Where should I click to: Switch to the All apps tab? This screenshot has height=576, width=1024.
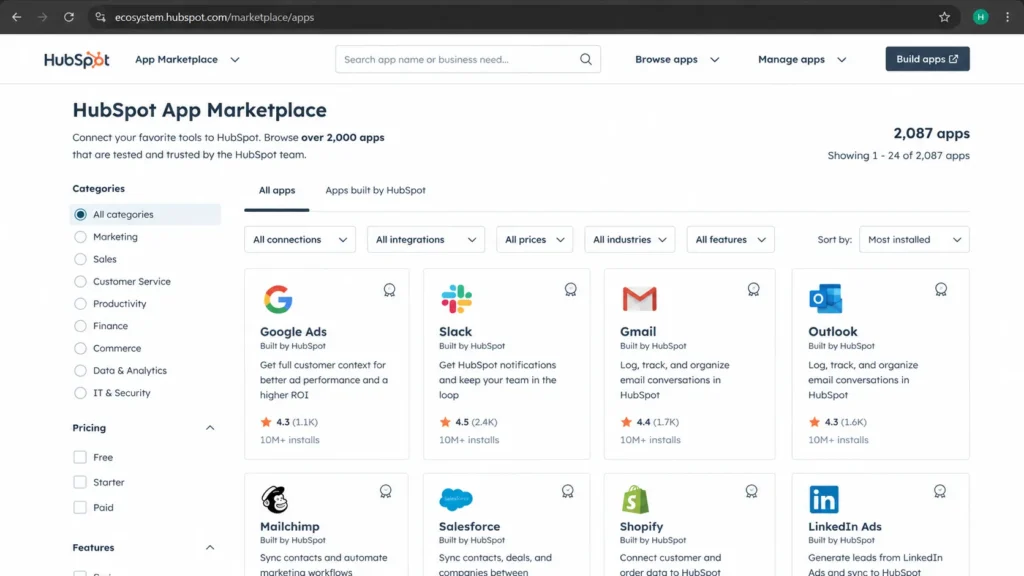[277, 191]
